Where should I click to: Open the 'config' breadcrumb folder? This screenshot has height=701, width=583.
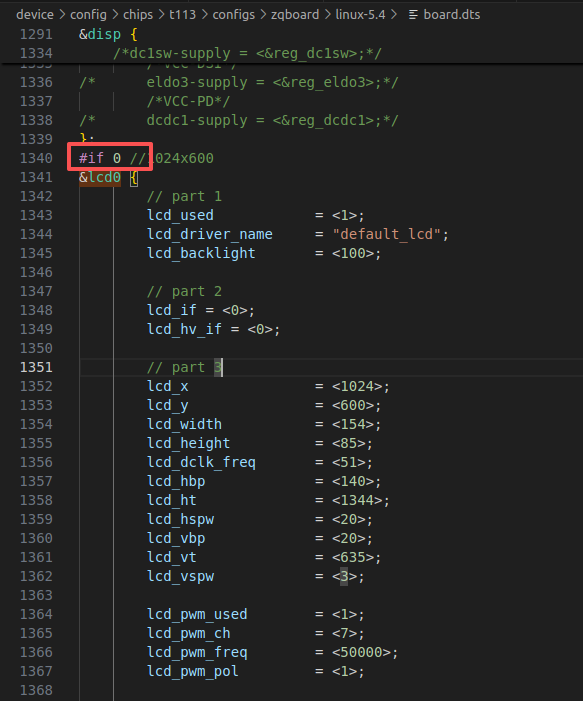click(89, 15)
